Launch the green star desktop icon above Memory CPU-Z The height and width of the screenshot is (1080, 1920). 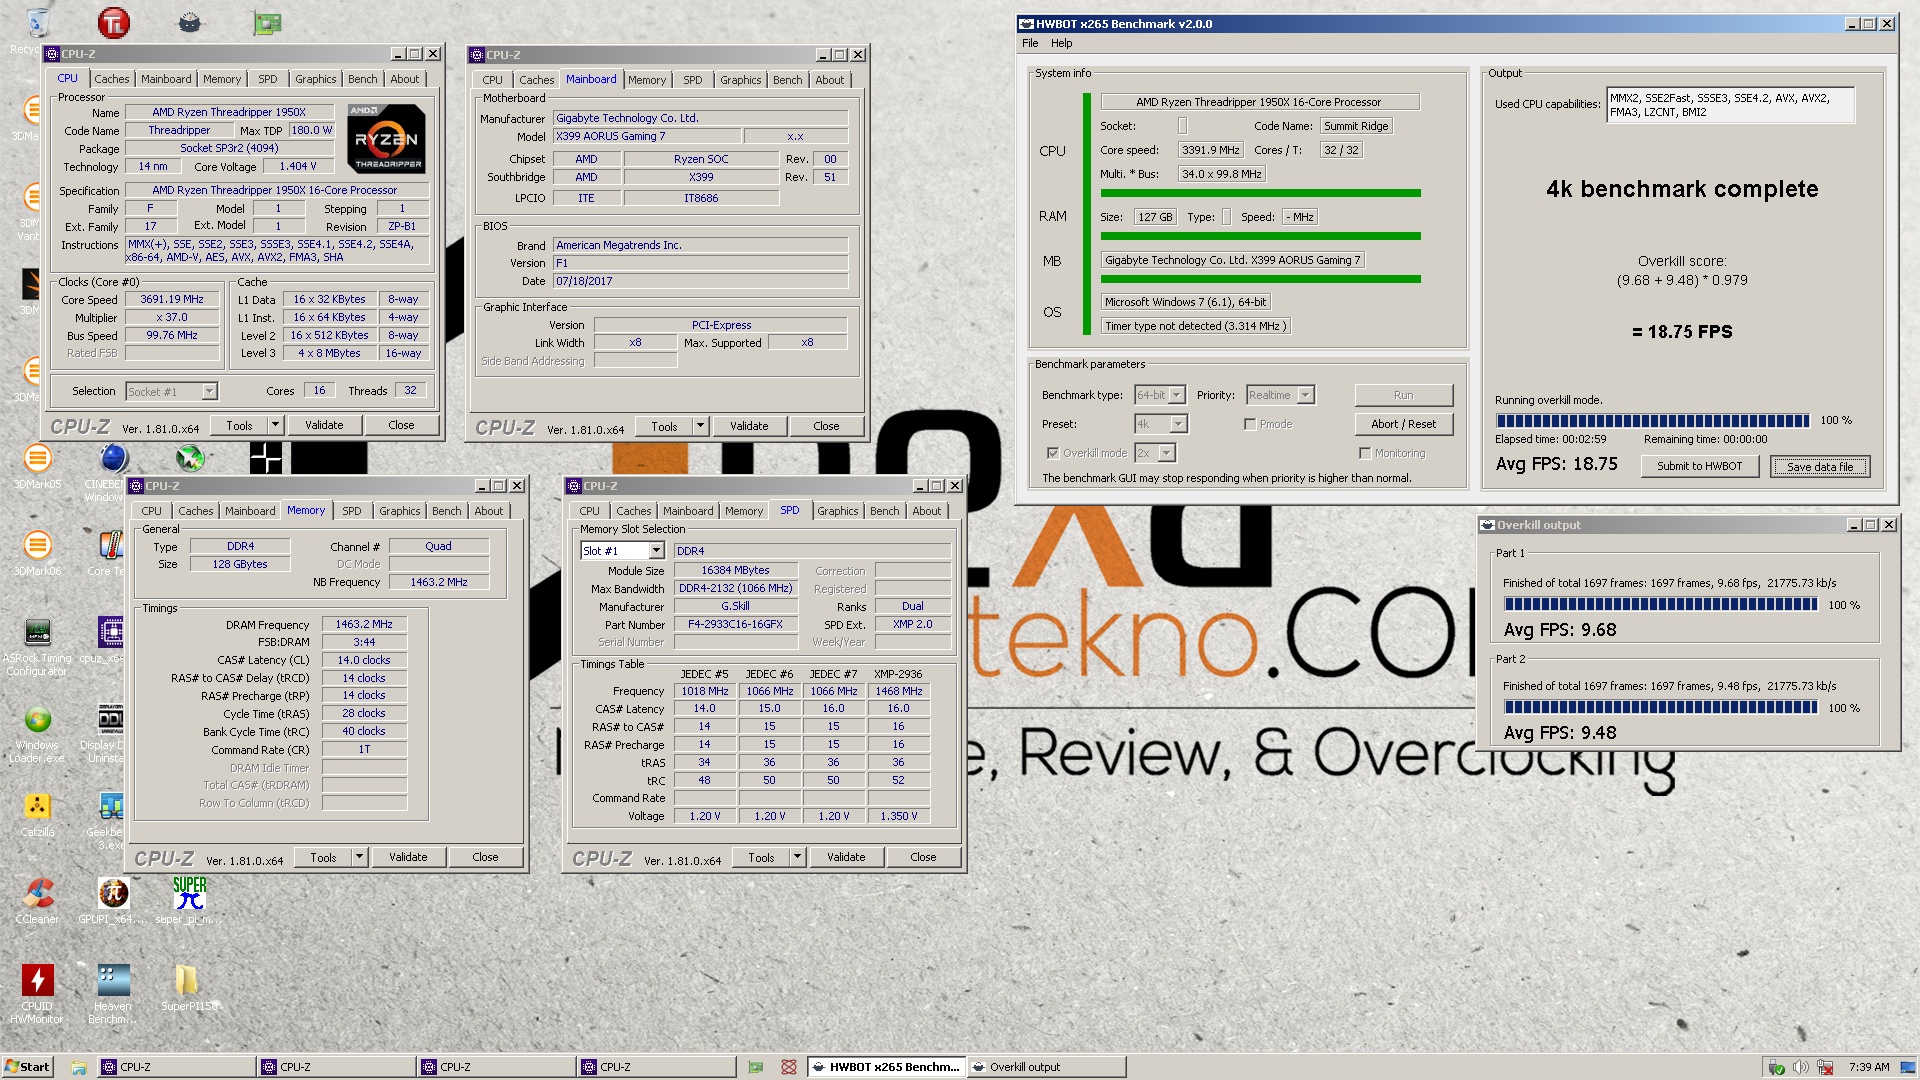click(190, 458)
